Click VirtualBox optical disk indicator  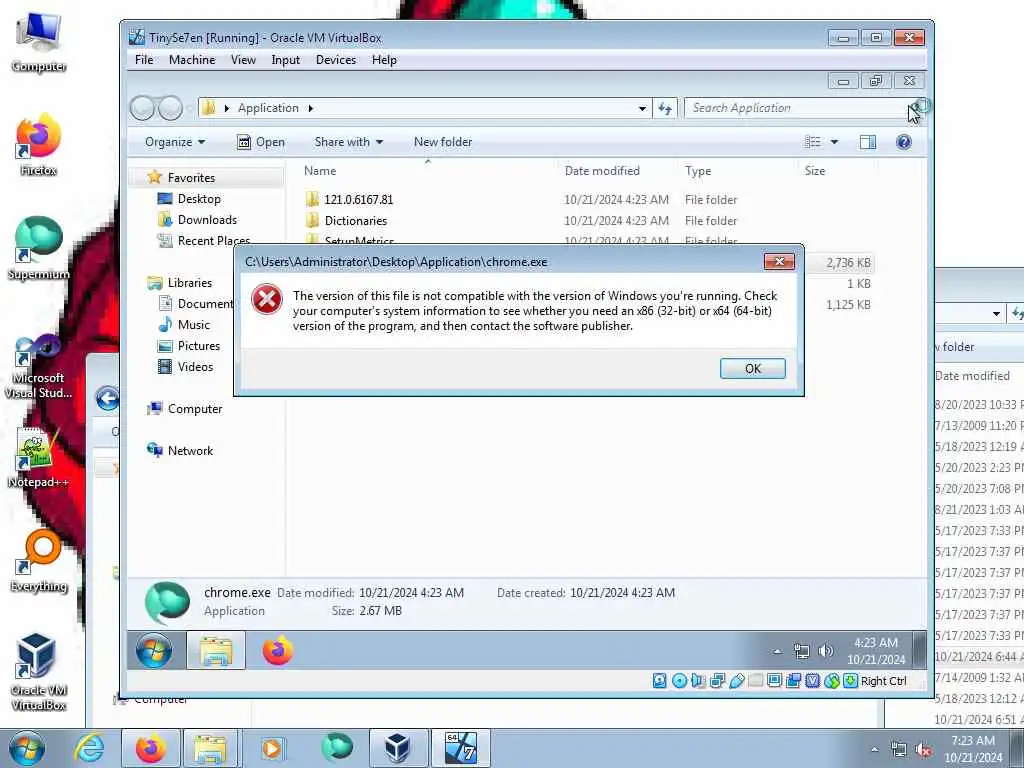pos(680,681)
